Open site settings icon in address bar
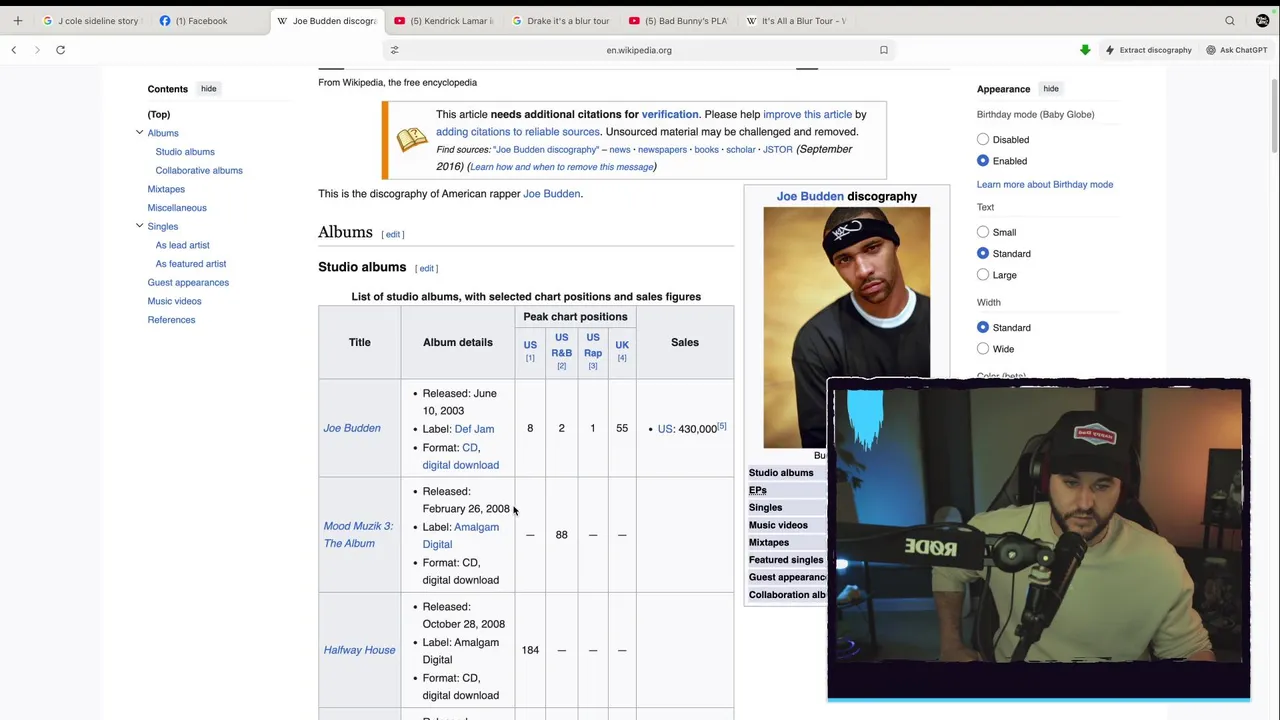This screenshot has width=1280, height=720. (x=394, y=50)
